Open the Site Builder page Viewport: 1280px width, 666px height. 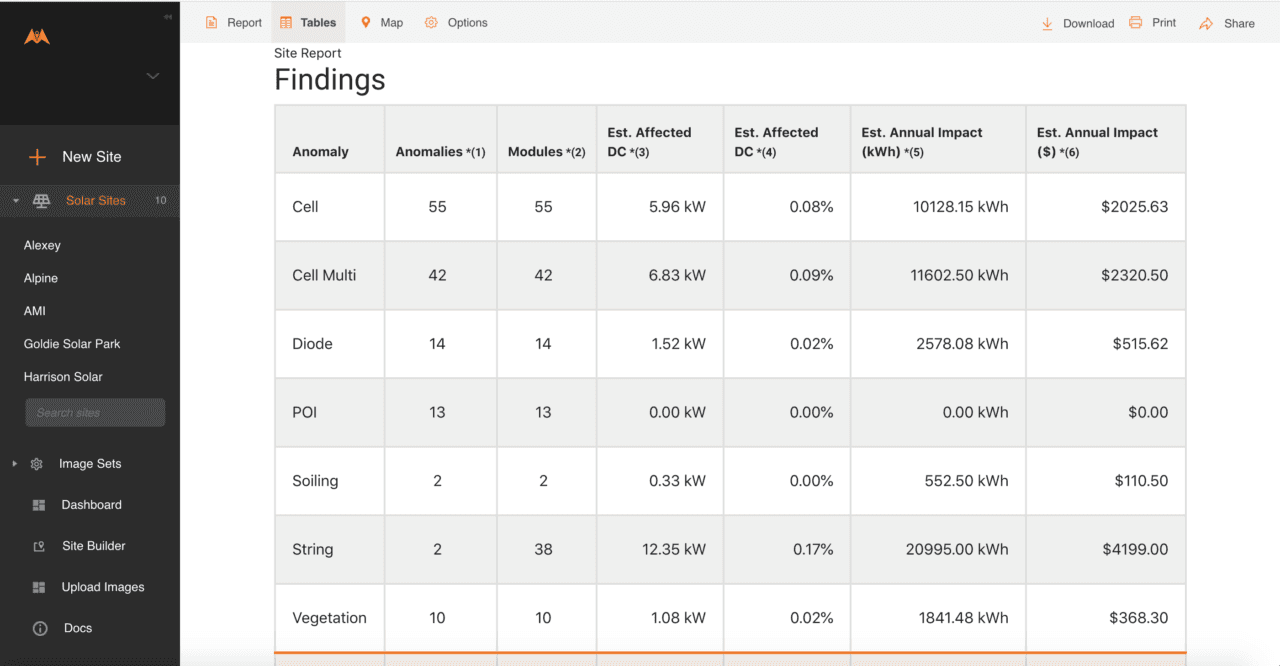(x=94, y=546)
